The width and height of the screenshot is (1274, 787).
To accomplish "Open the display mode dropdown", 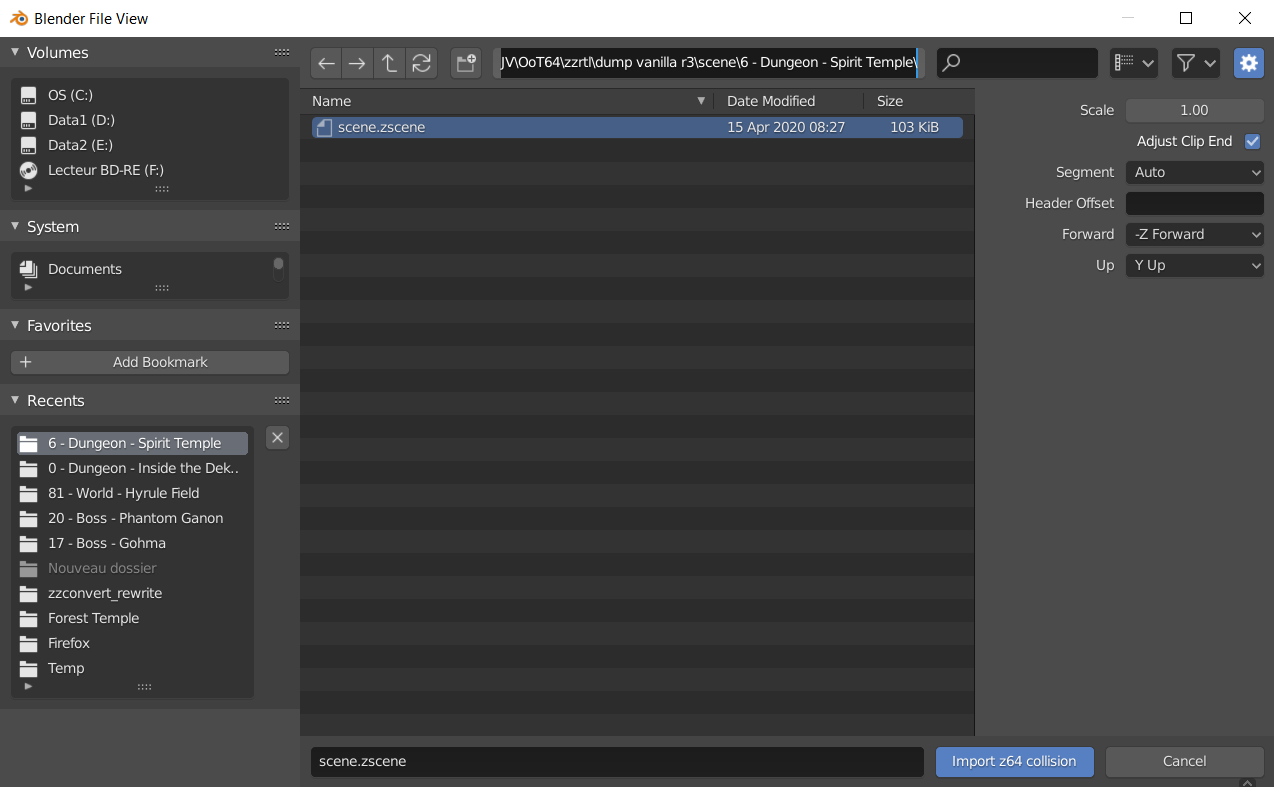I will pyautogui.click(x=1134, y=63).
